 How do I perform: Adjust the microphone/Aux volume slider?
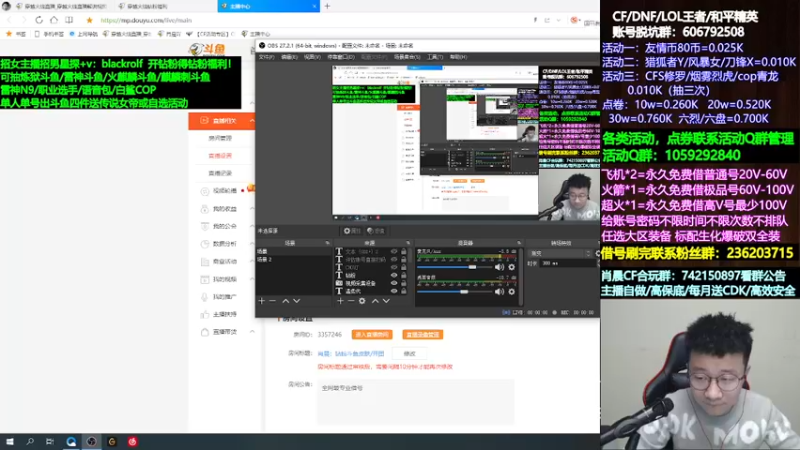[454, 267]
